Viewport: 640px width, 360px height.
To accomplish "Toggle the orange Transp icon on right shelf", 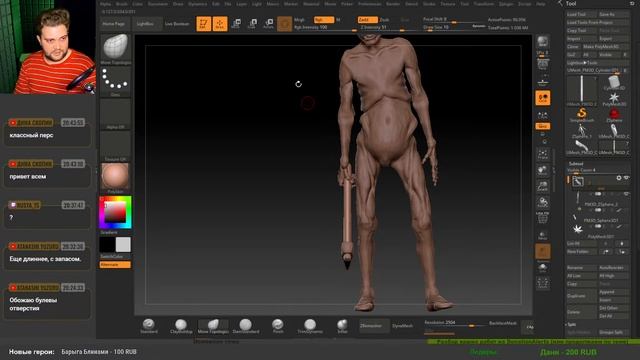I will tap(543, 251).
